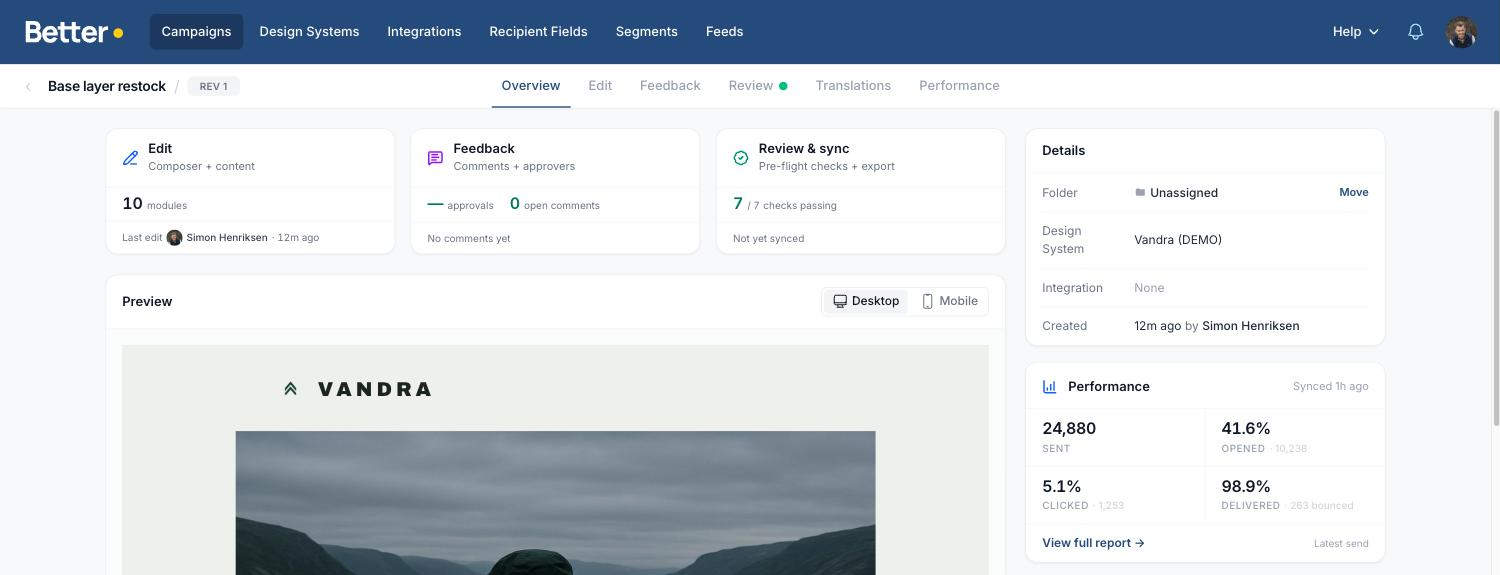Click the 98.9% Delivered statistic
Screen dimensions: 1500x575
point(1287,494)
